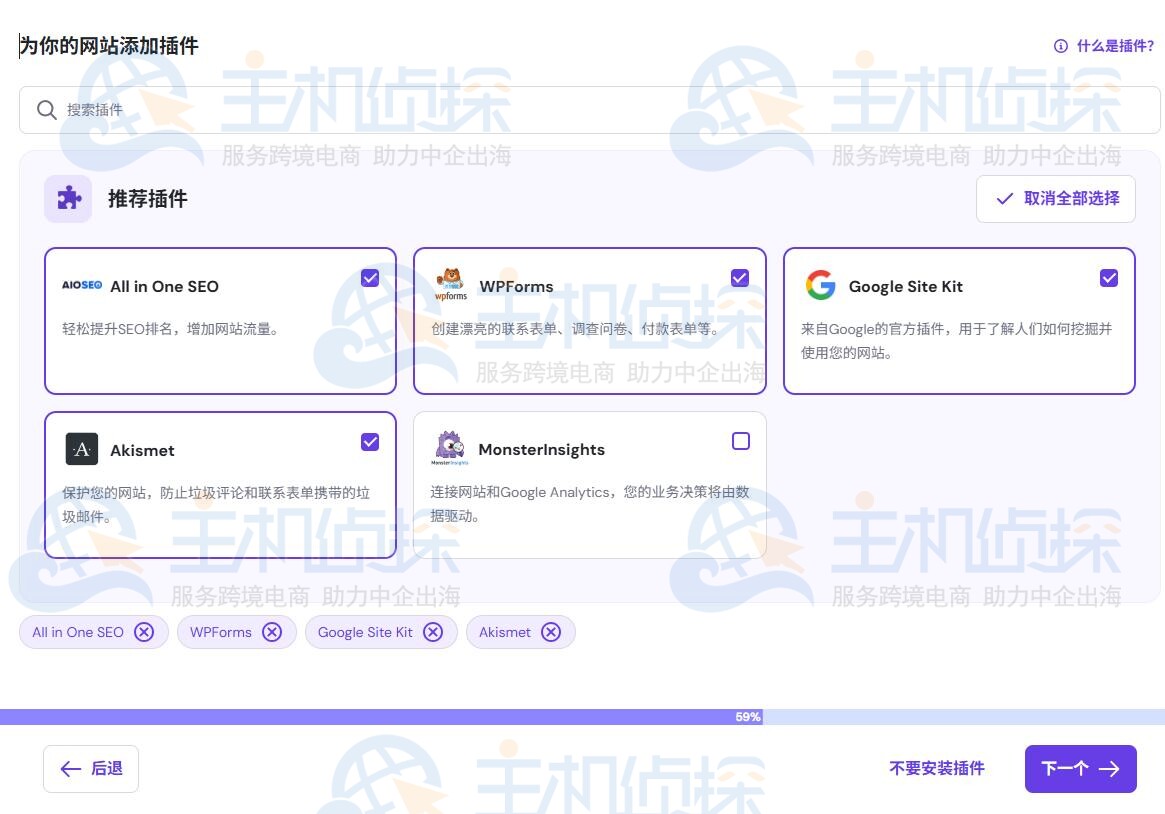The height and width of the screenshot is (814, 1165).
Task: Click the 下一个 next button
Action: tap(1080, 768)
